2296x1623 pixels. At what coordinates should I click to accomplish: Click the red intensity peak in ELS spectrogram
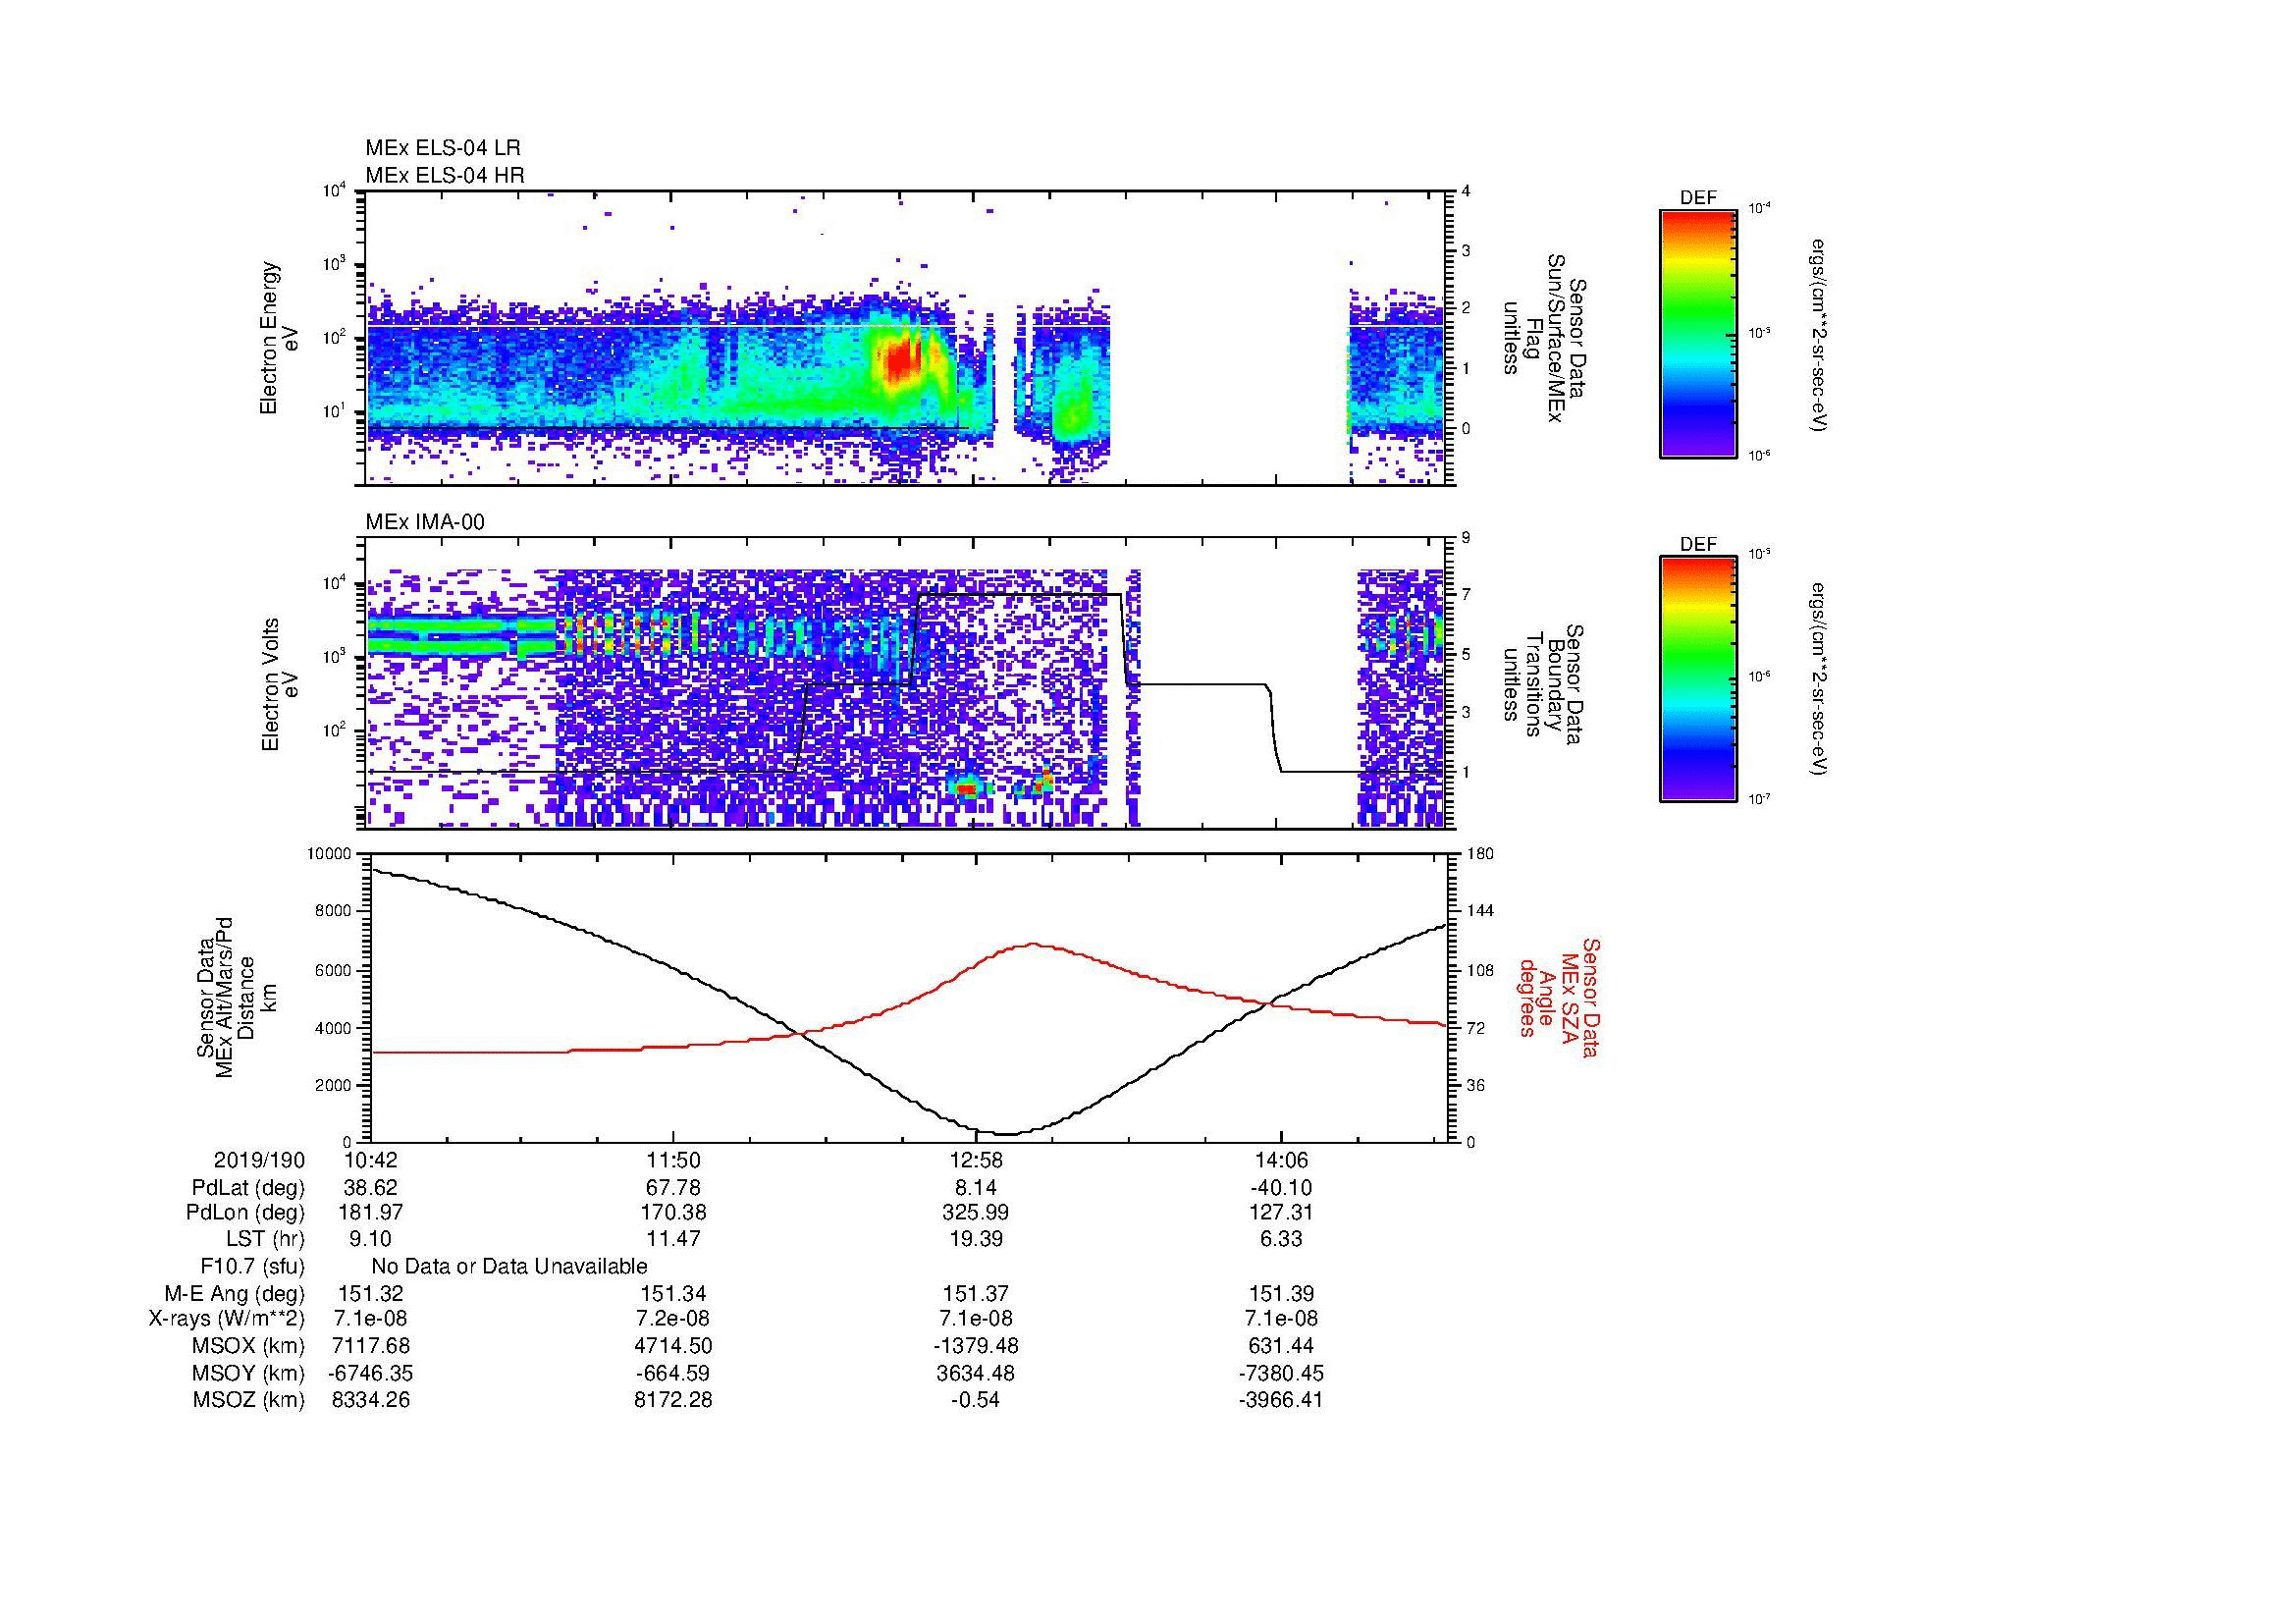coord(902,360)
